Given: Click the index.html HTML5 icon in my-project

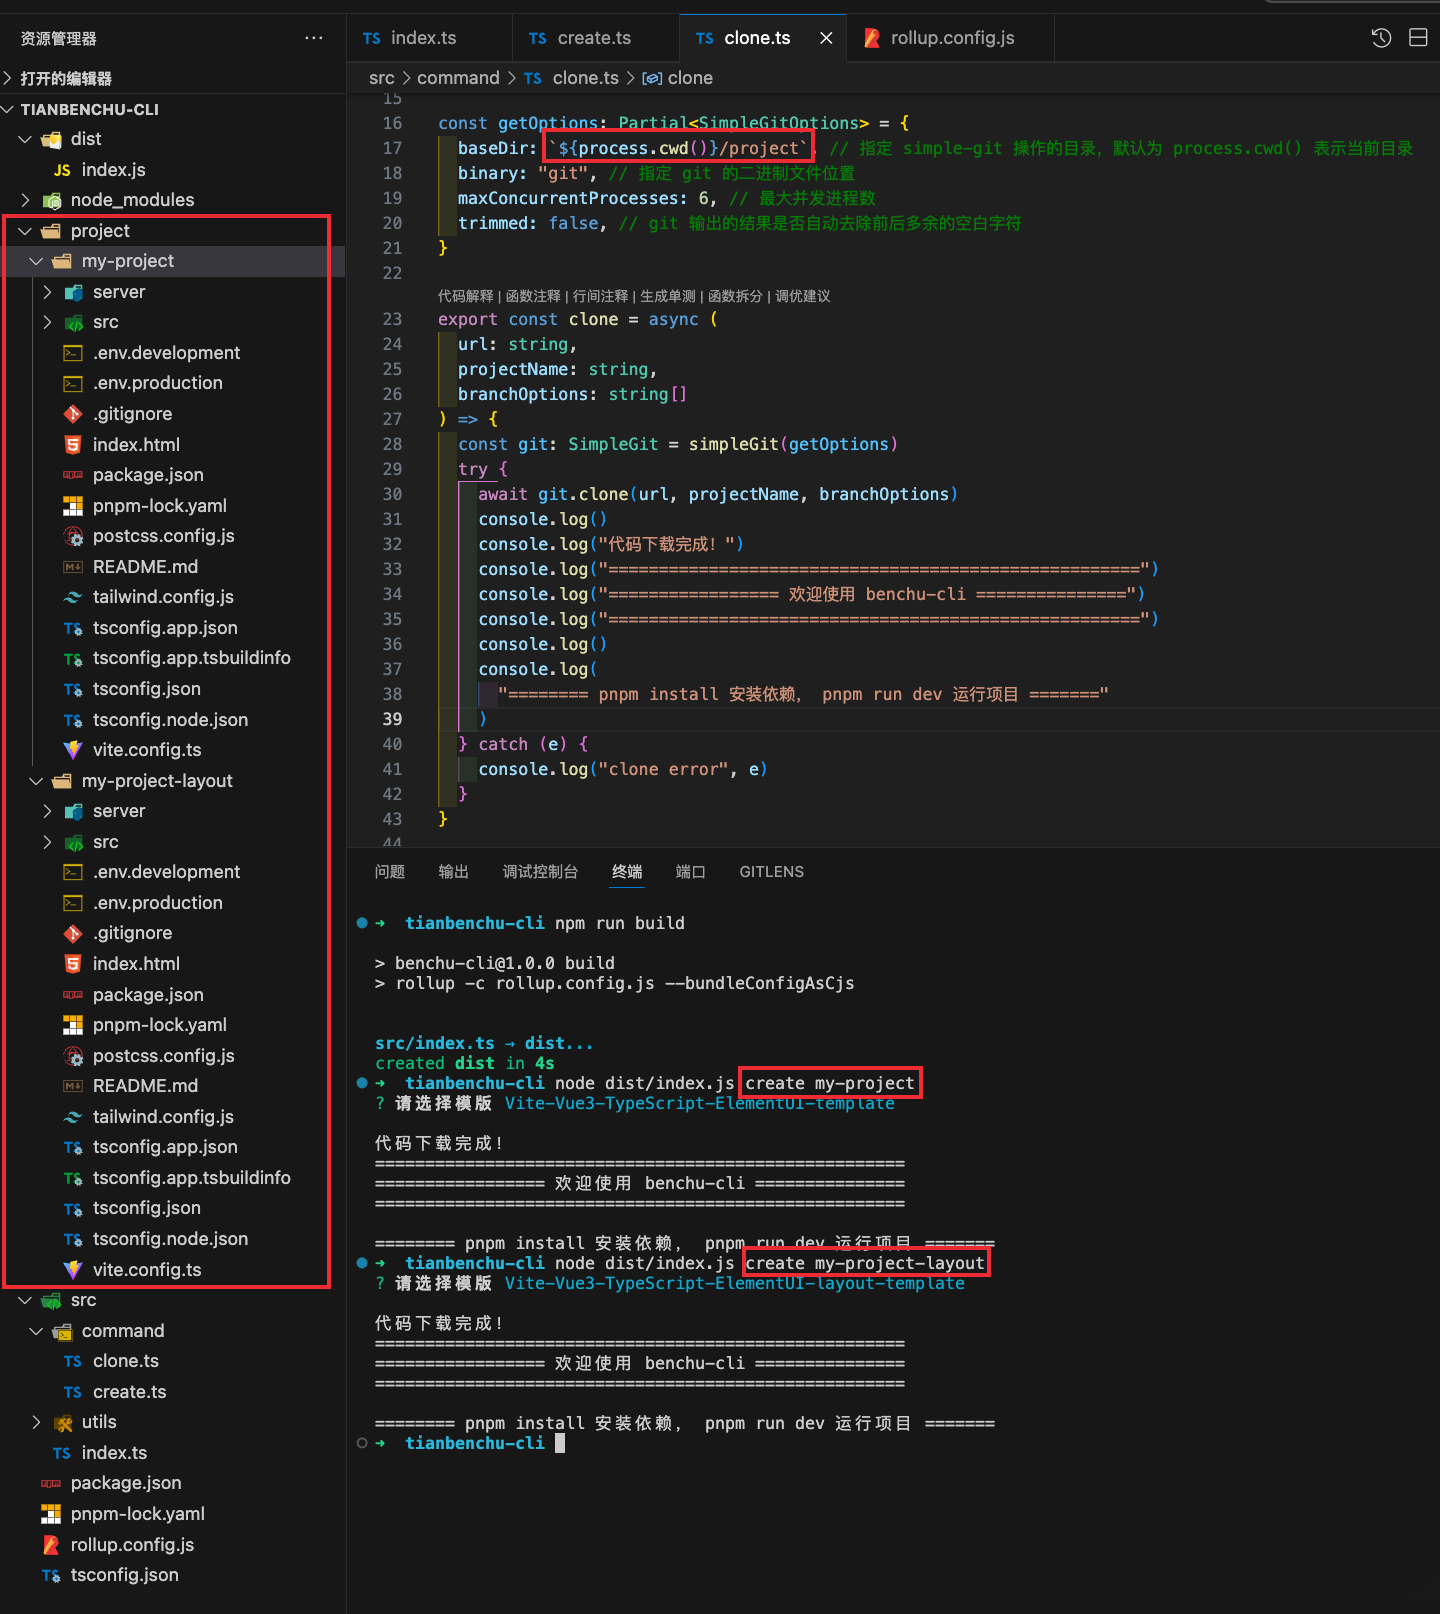Looking at the screenshot, I should coord(73,445).
